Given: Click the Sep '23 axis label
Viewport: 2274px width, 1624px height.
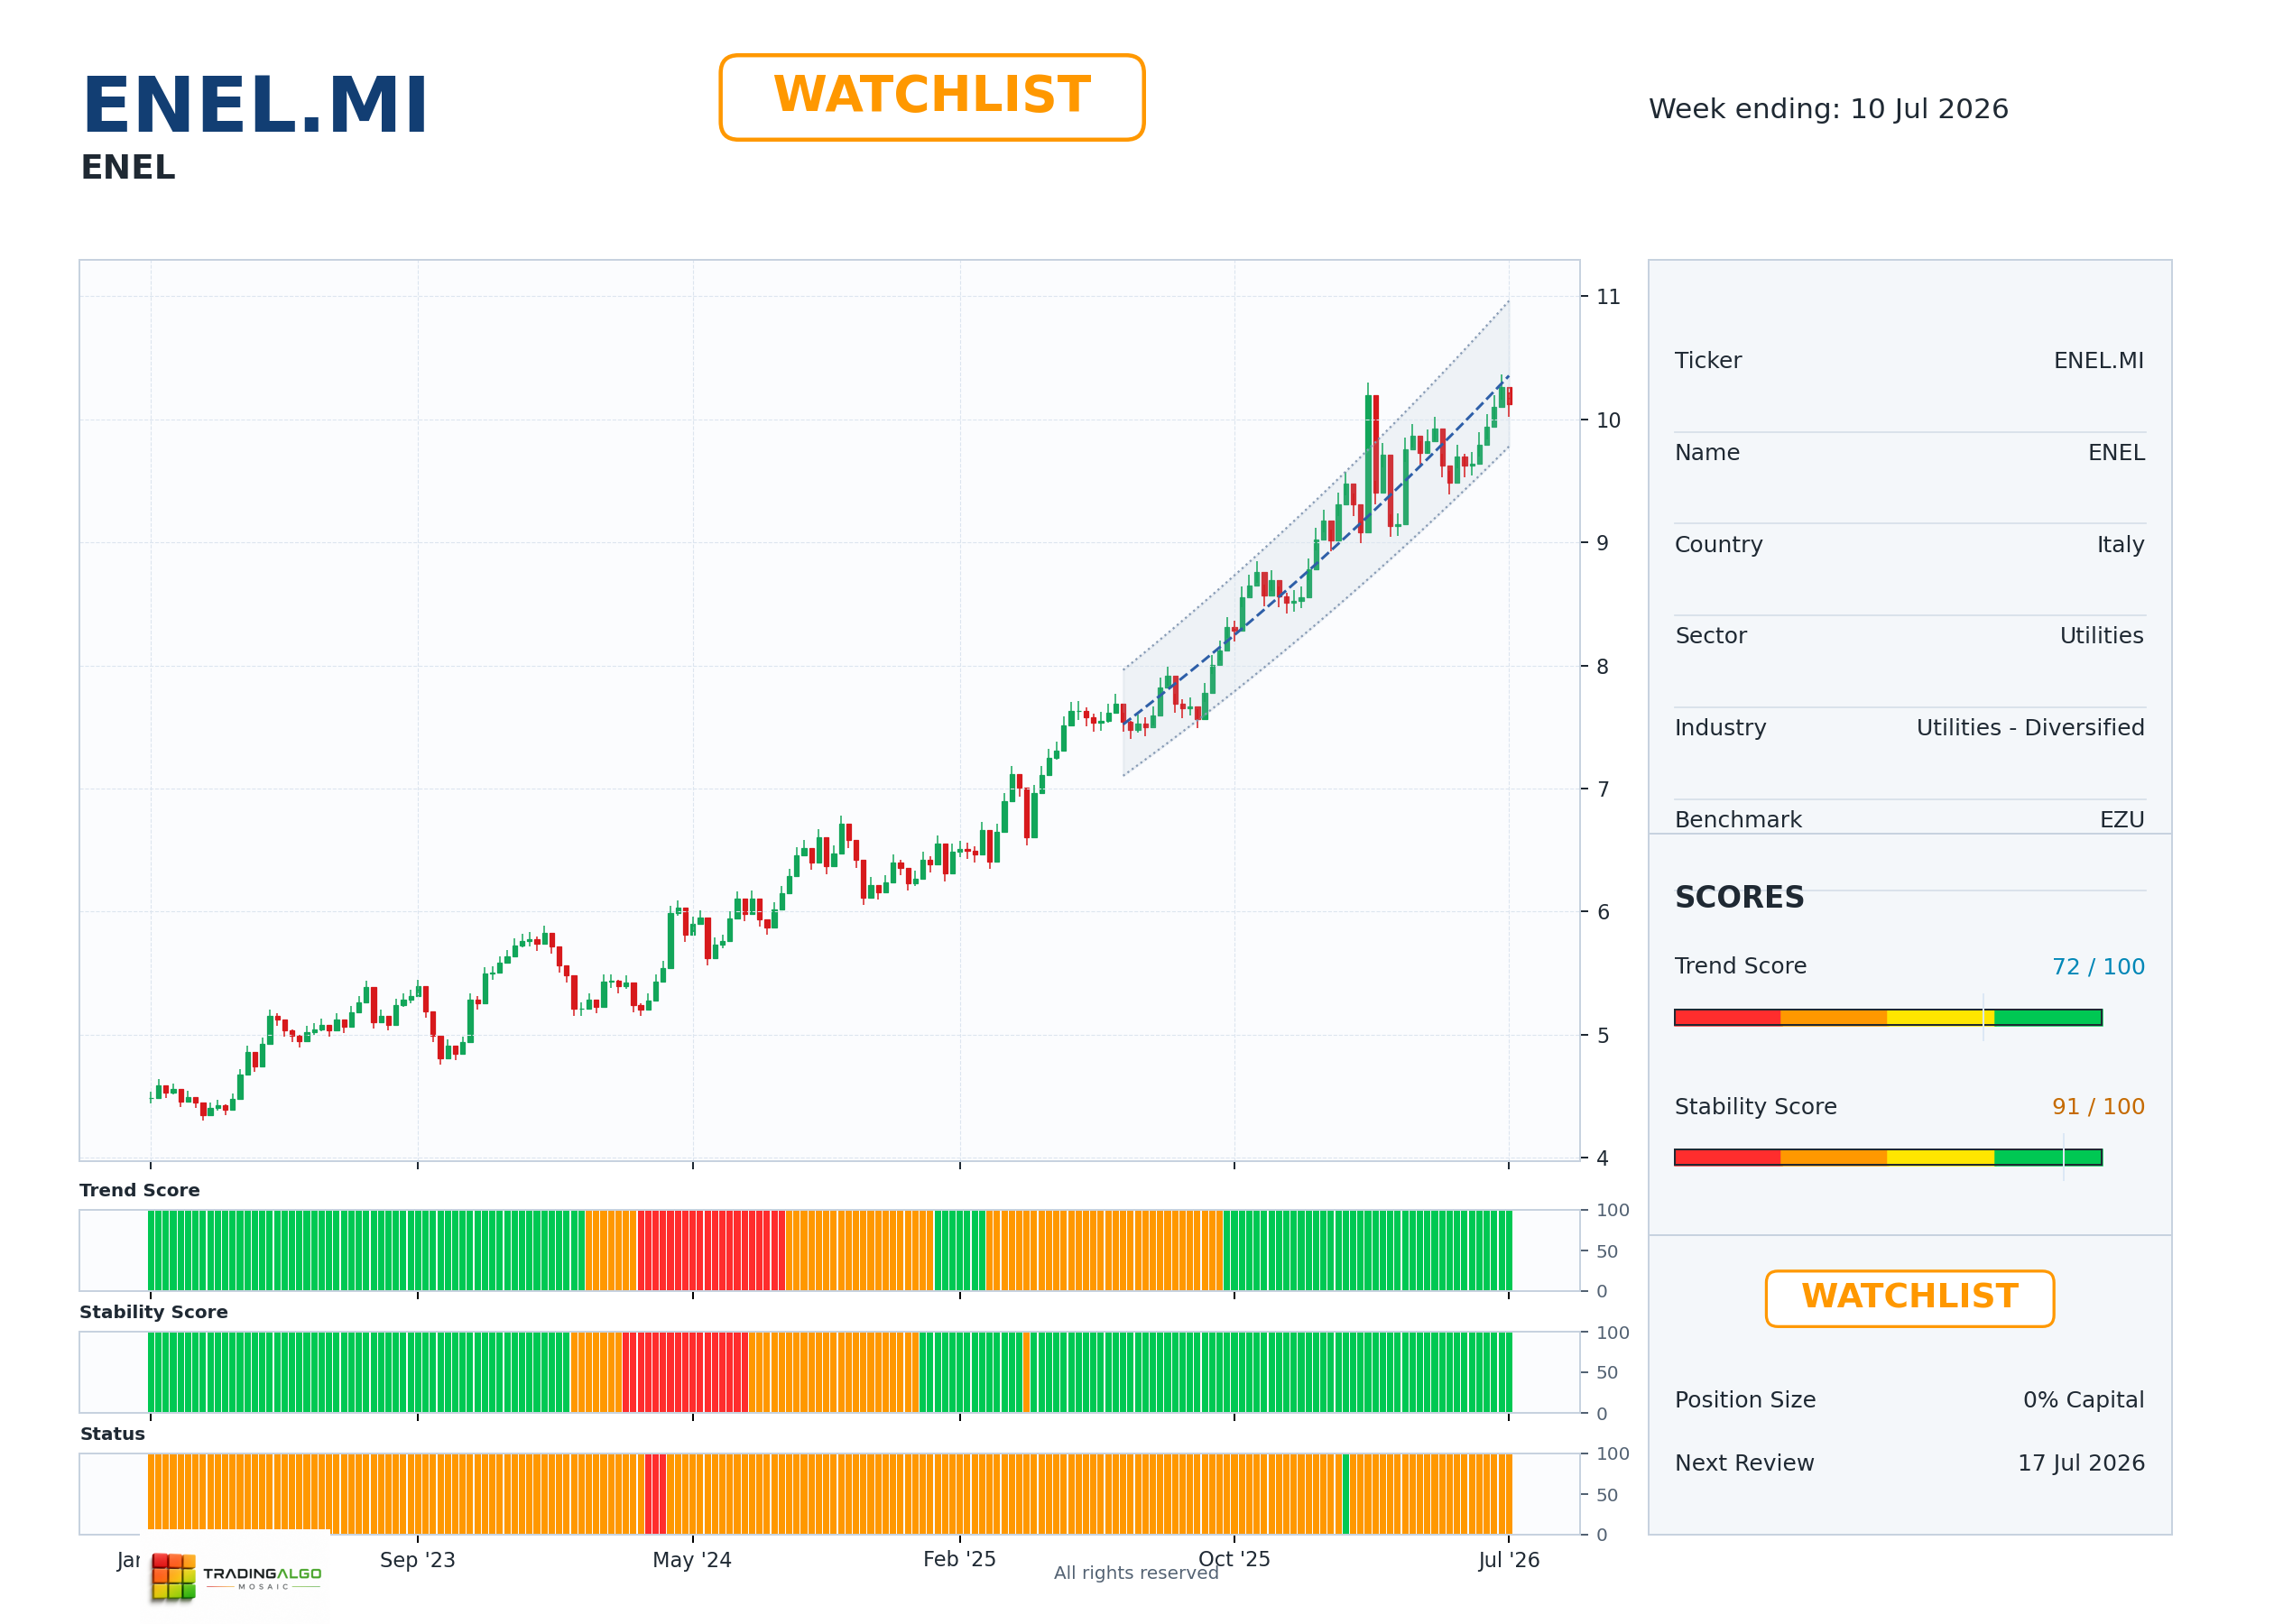Looking at the screenshot, I should click(417, 1560).
